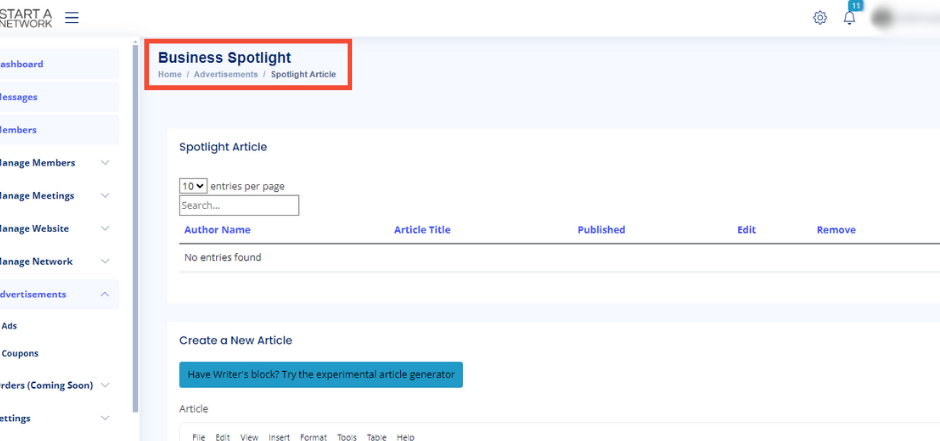Click the hamburger menu icon
940x441 pixels.
pyautogui.click(x=72, y=18)
